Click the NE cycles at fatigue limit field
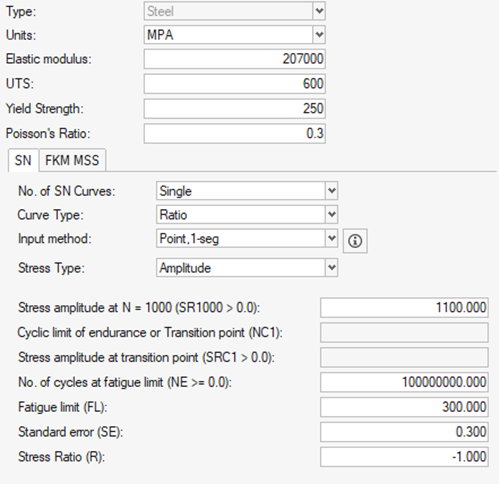499x484 pixels. (404, 382)
